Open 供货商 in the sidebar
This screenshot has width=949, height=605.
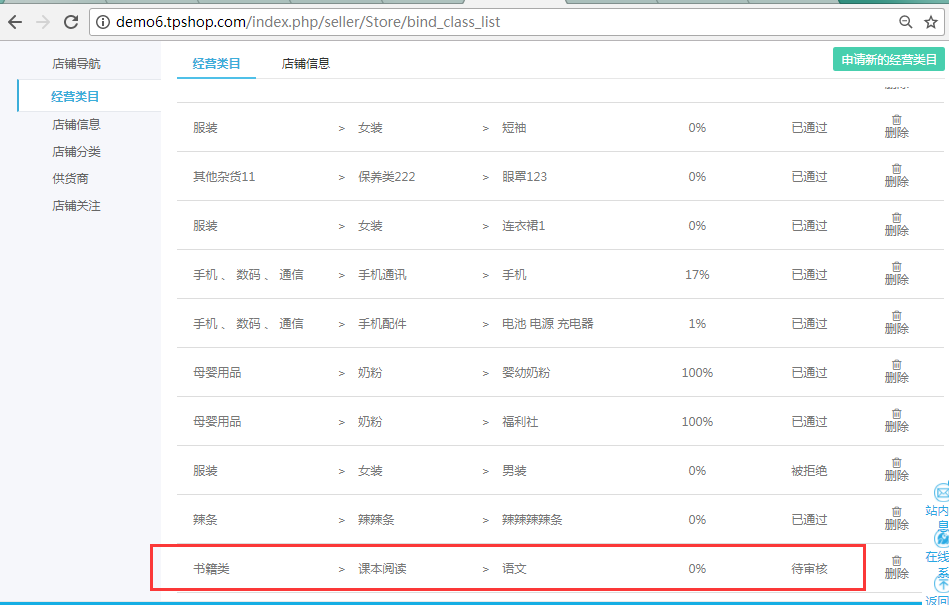tap(70, 179)
